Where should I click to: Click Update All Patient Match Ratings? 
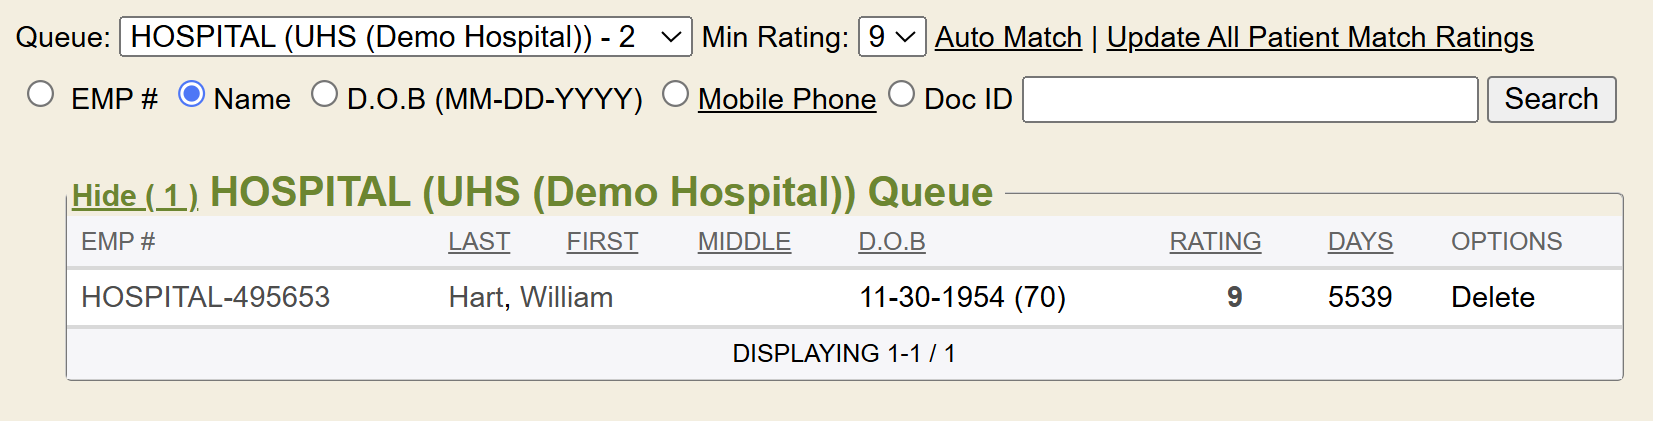1319,37
